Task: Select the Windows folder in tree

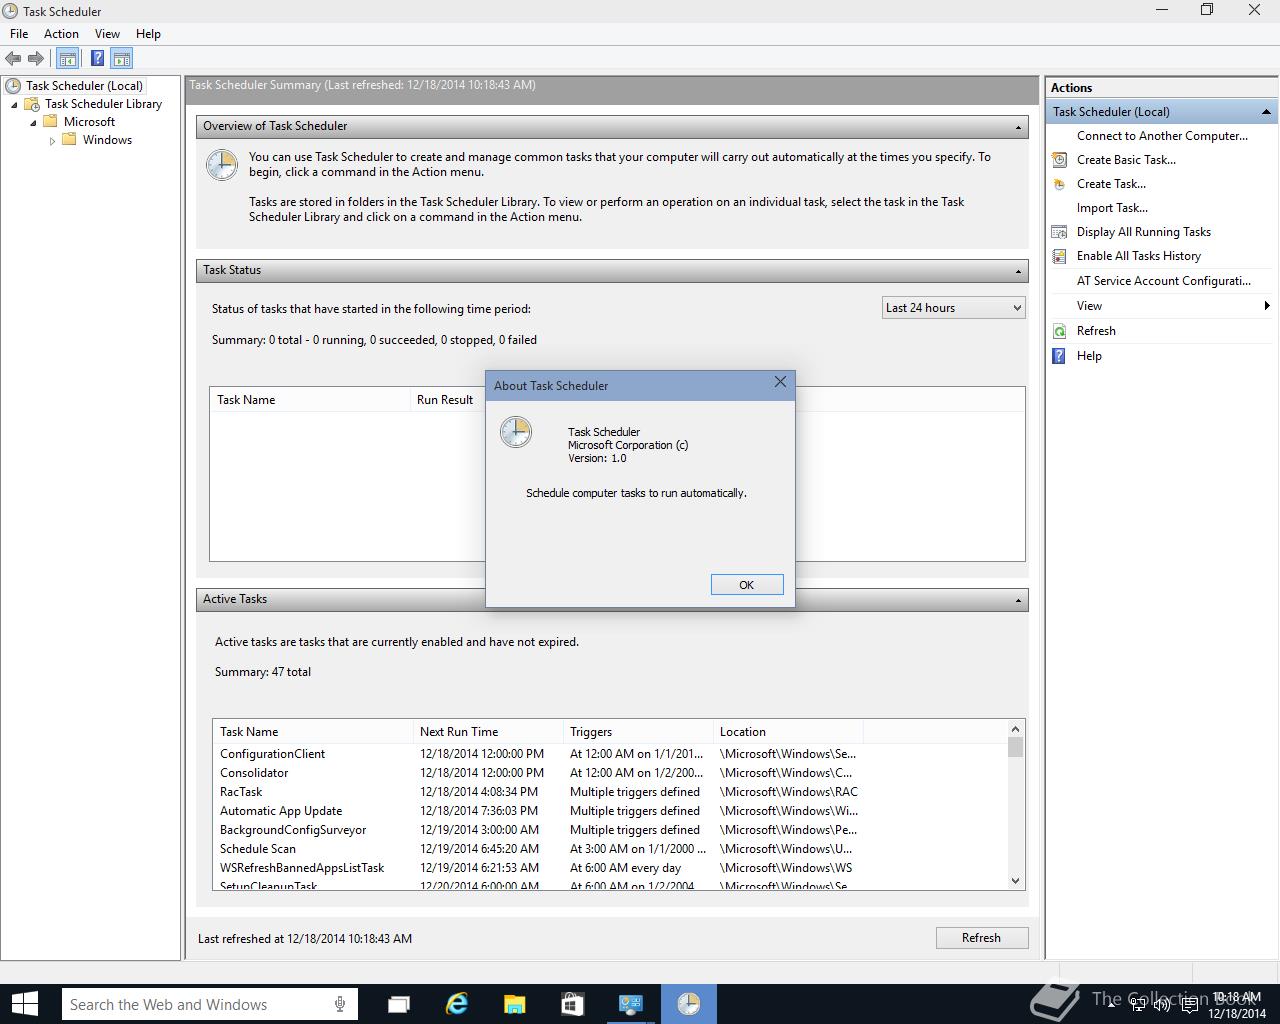Action: coord(107,140)
